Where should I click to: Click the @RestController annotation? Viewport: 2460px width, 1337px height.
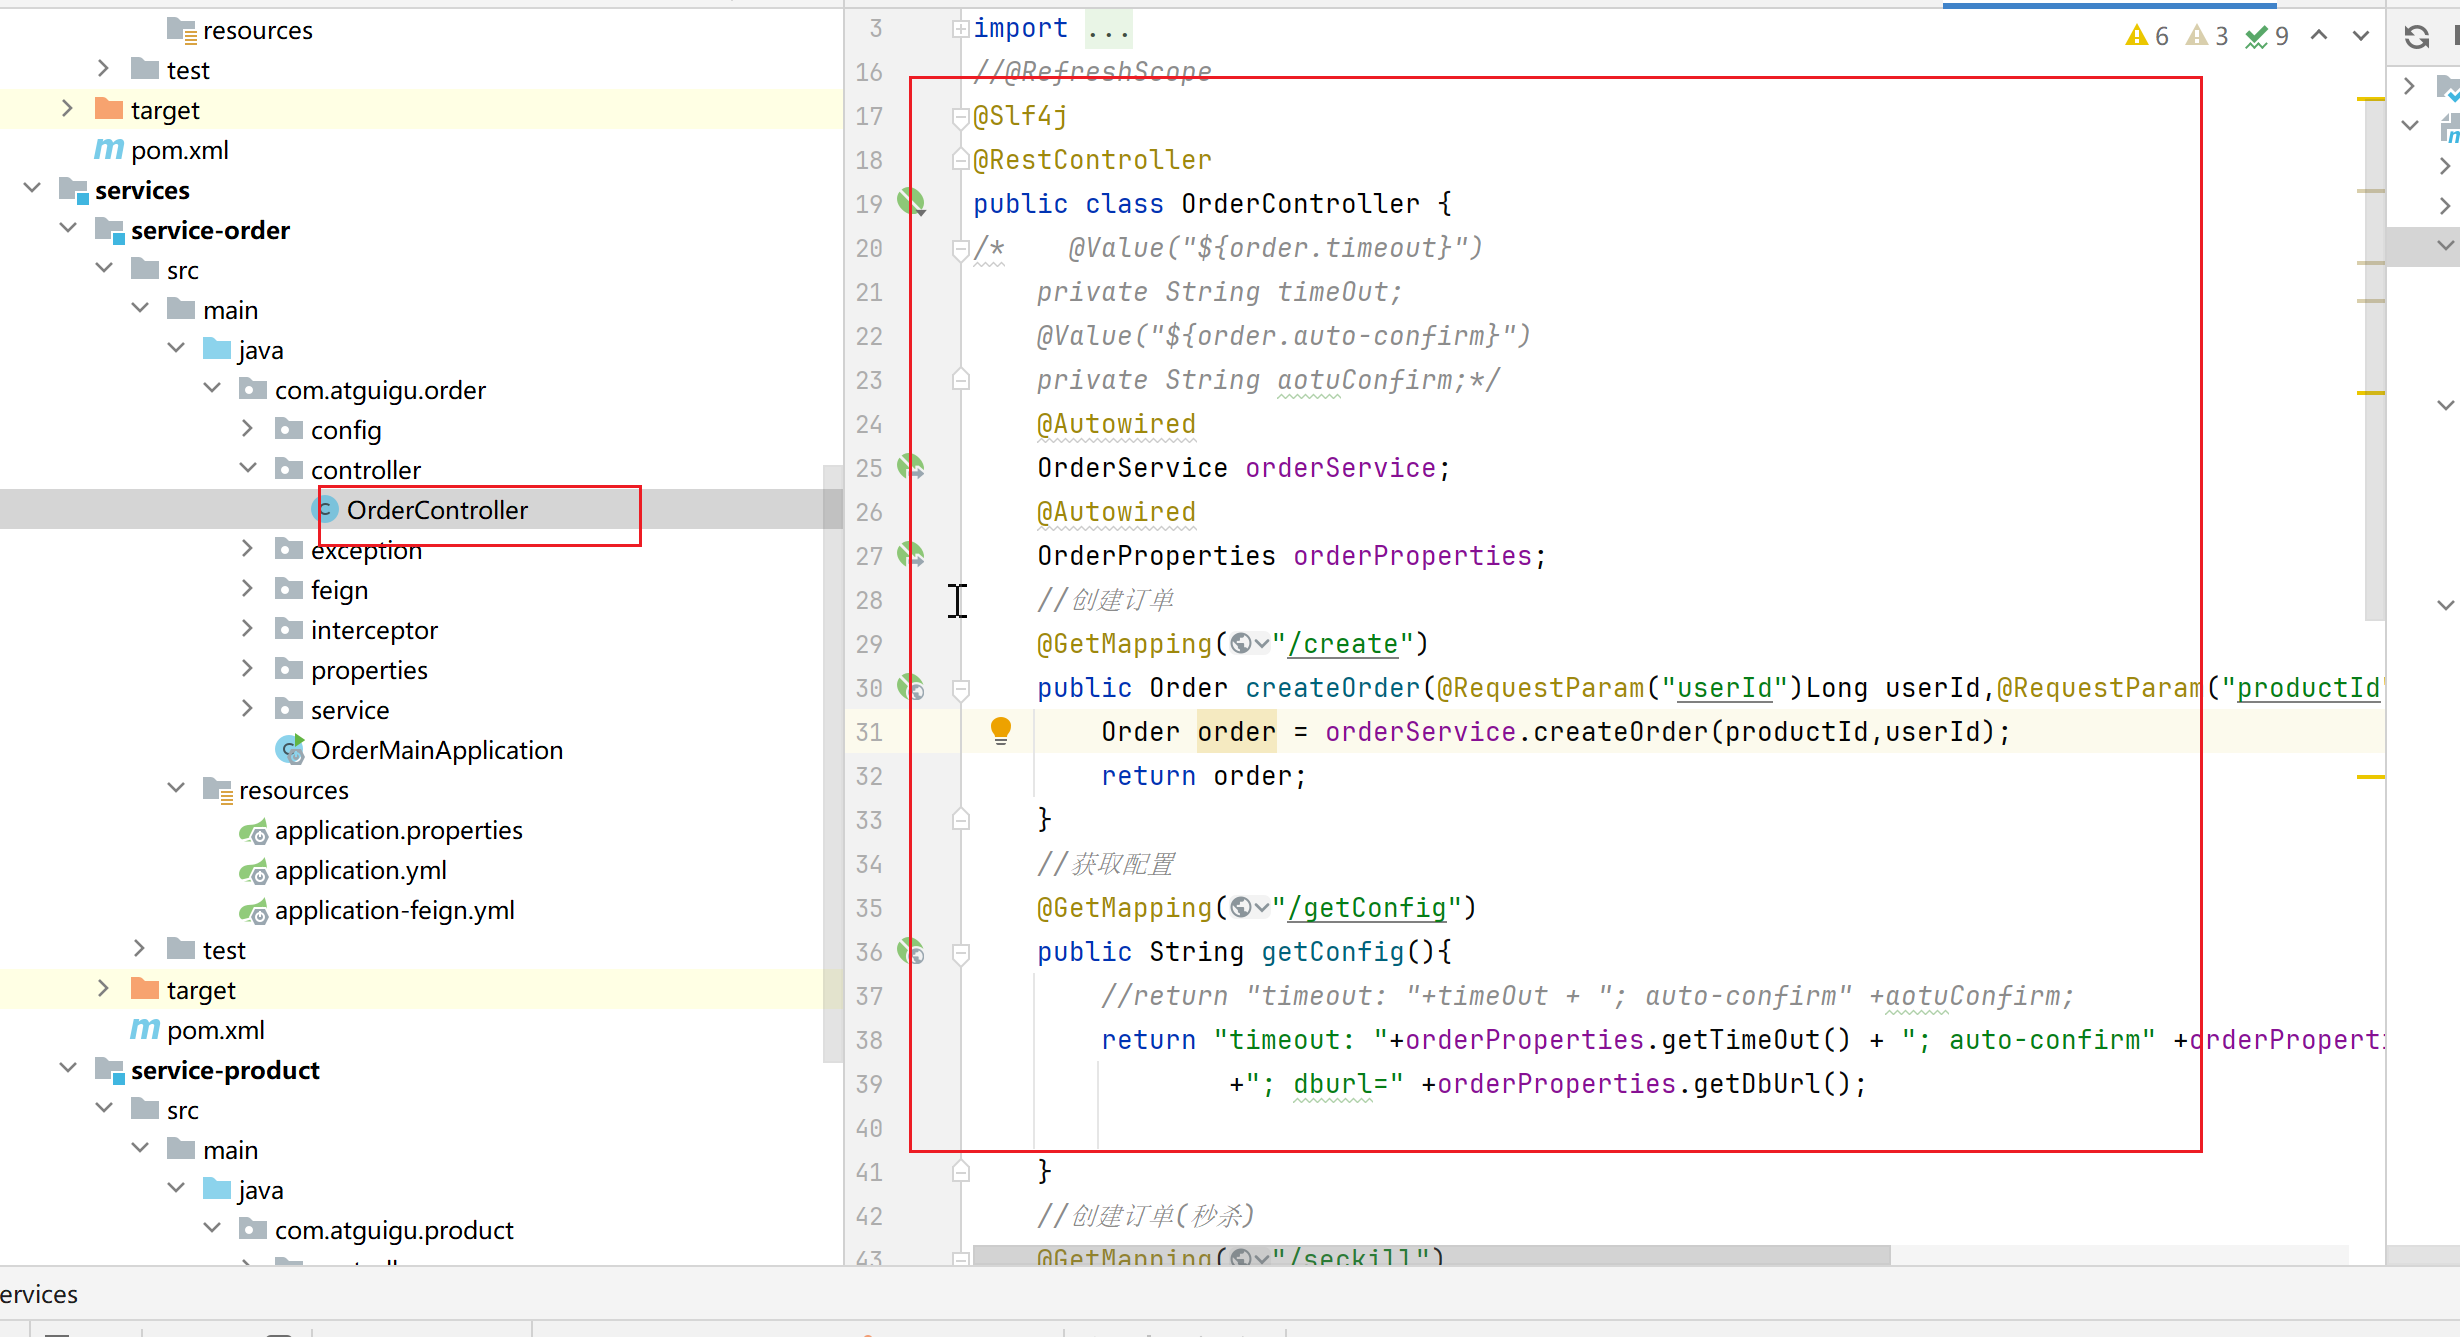coord(1092,160)
